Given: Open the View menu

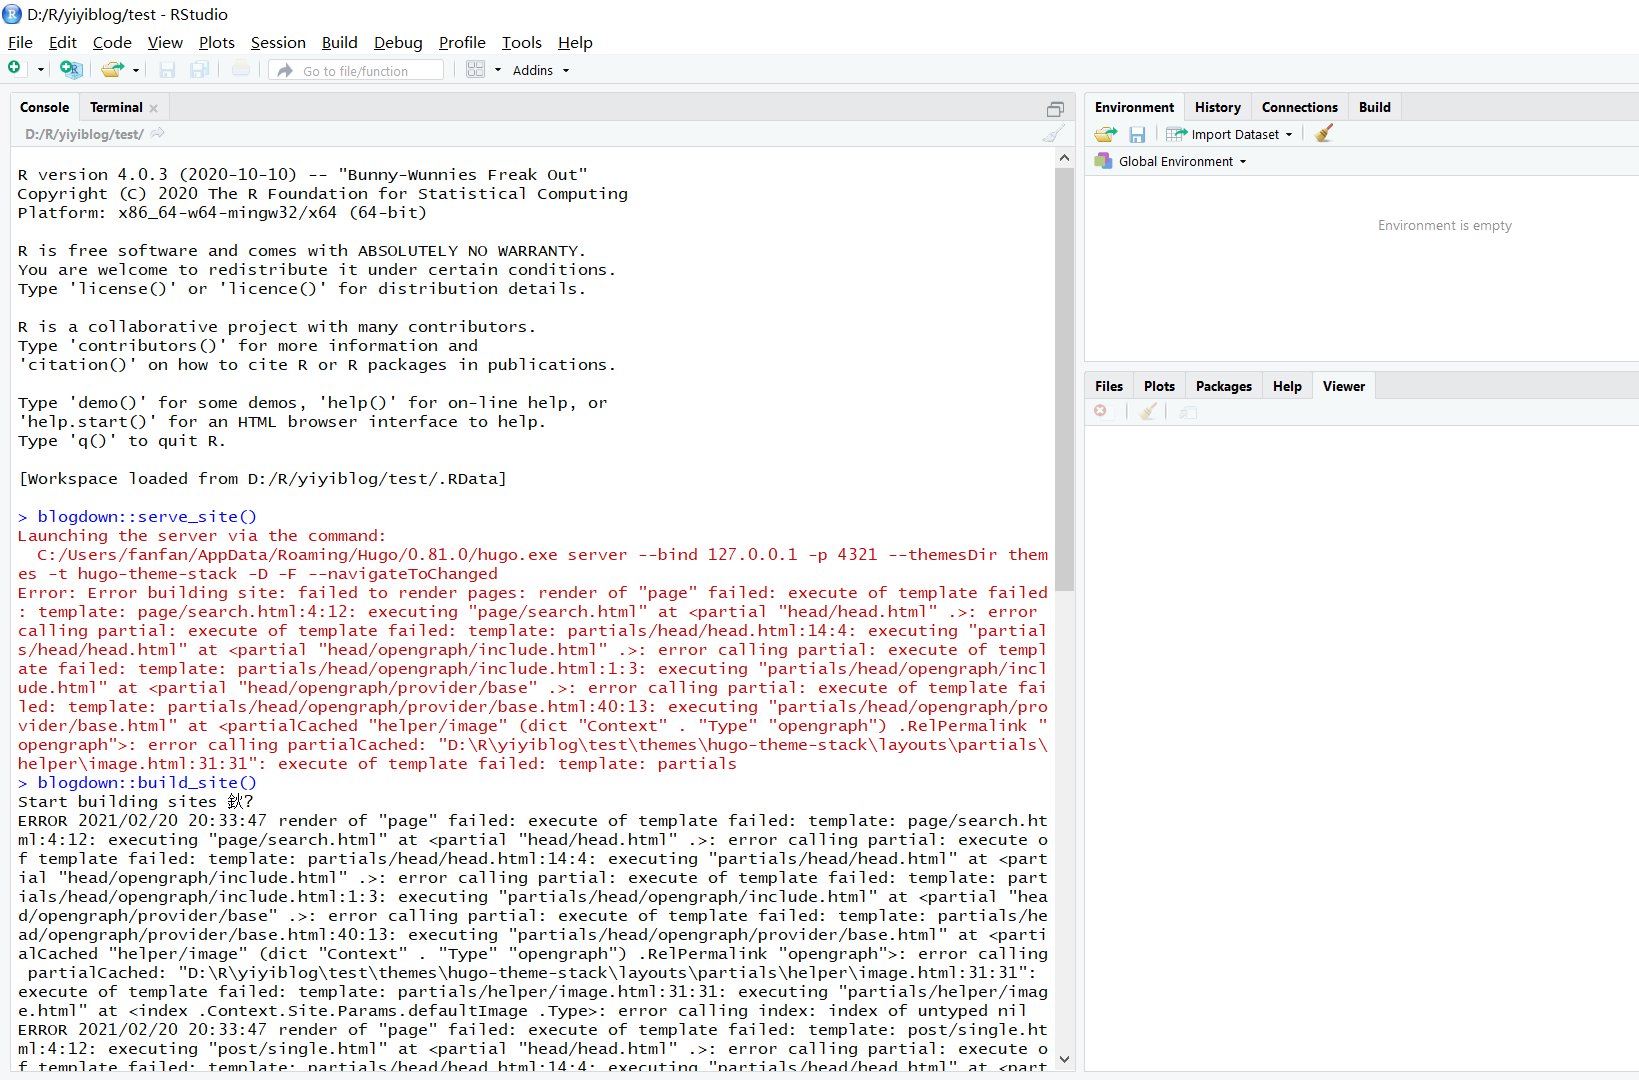Looking at the screenshot, I should pyautogui.click(x=165, y=42).
